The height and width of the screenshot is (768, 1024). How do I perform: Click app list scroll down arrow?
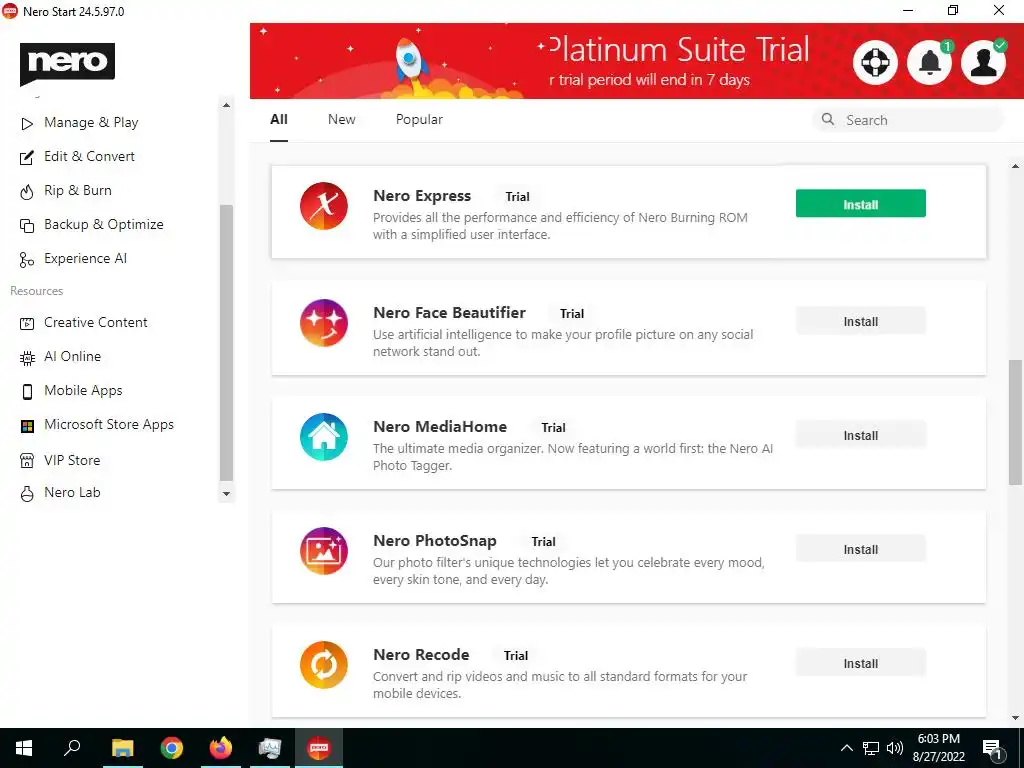[x=1015, y=718]
